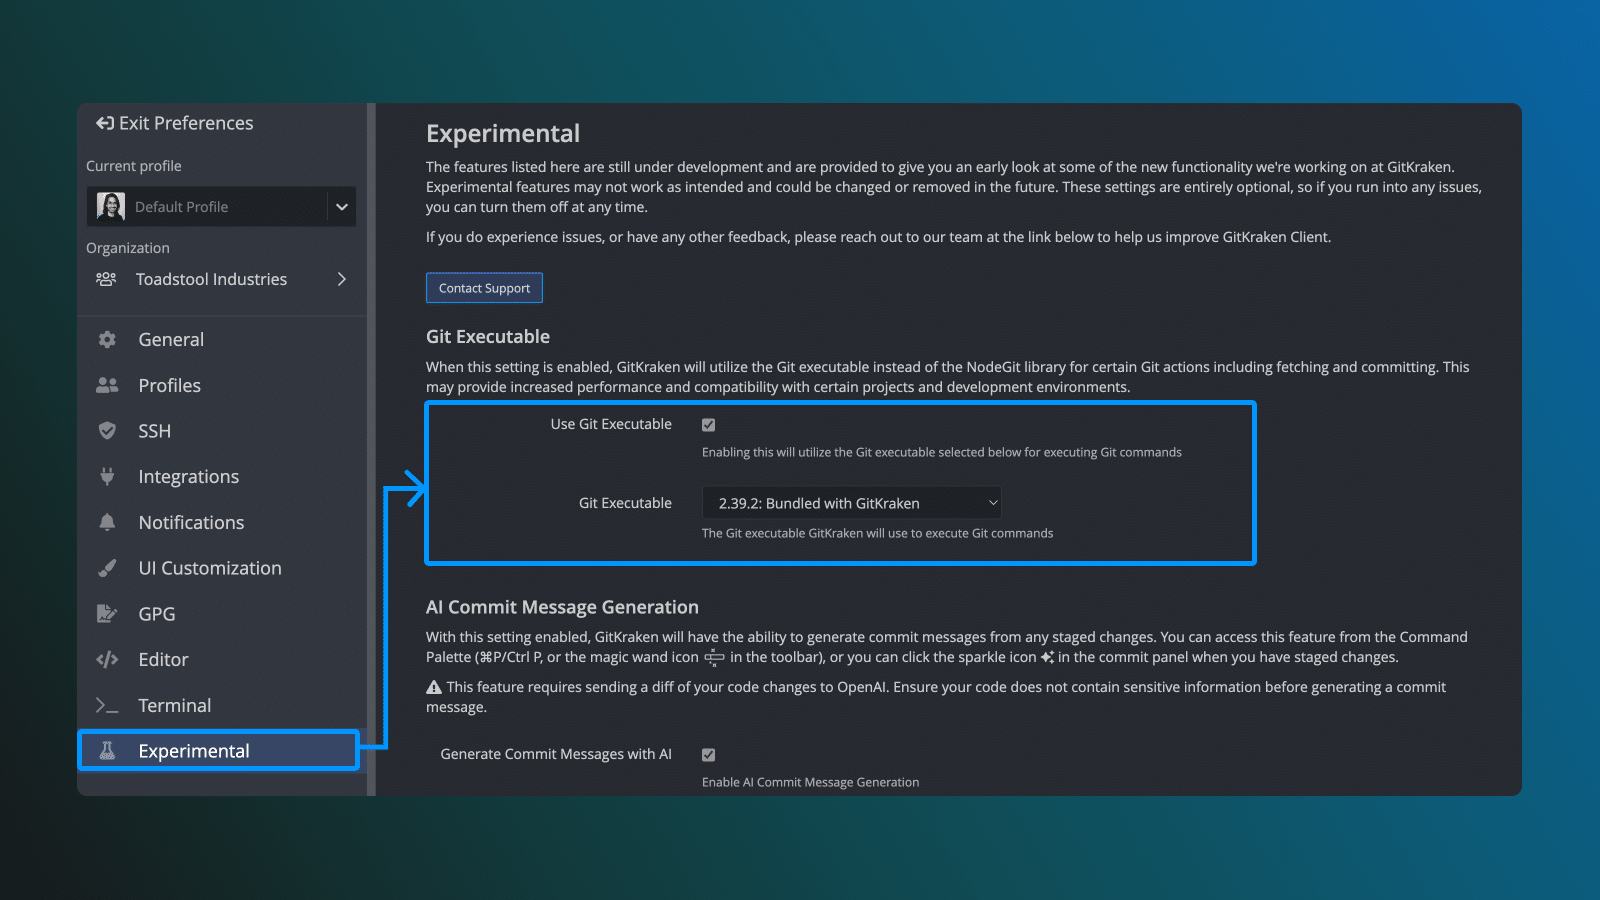The image size is (1600, 900).
Task: Click the Editor code icon
Action: [107, 659]
